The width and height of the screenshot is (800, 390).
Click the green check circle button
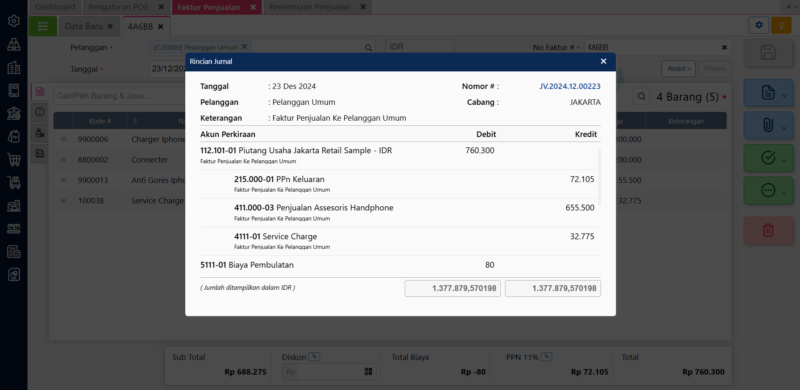pyautogui.click(x=767, y=158)
